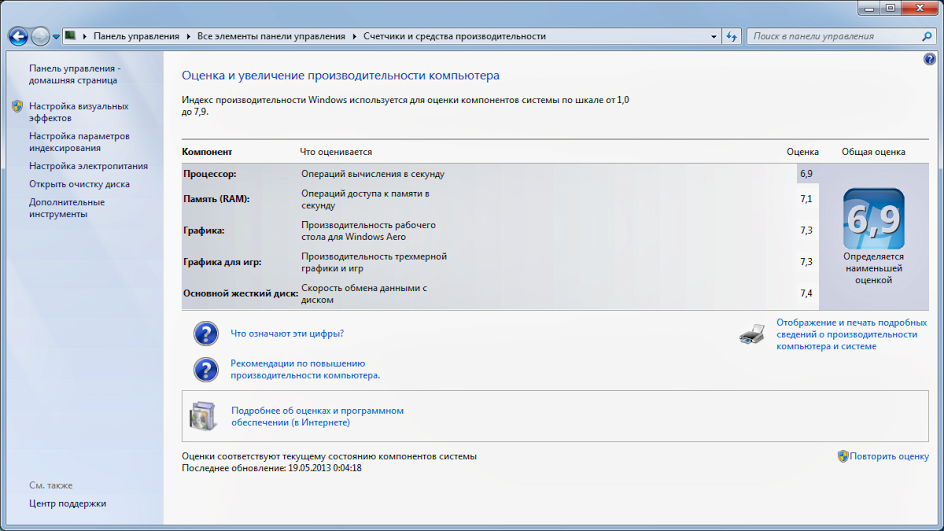Click the 'Процессор:' row label

(210, 174)
